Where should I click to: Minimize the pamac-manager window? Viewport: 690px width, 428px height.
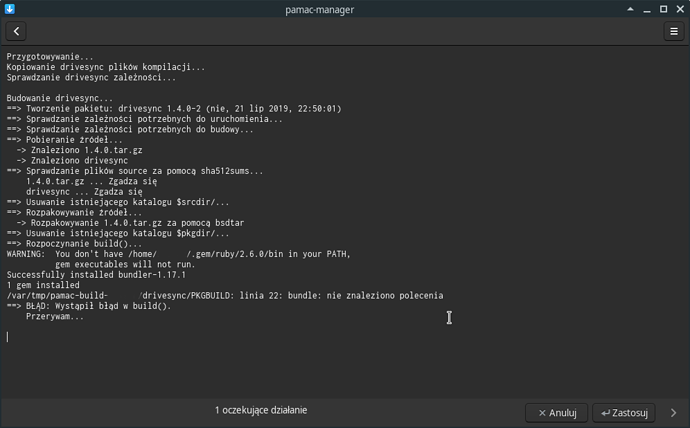(x=647, y=9)
